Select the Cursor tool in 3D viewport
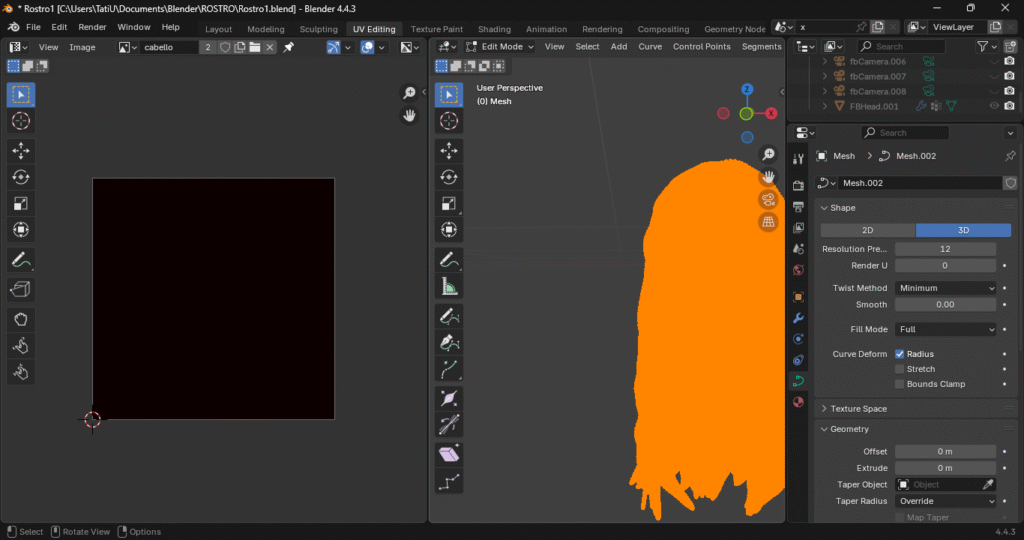Viewport: 1024px width, 540px height. pyautogui.click(x=449, y=121)
